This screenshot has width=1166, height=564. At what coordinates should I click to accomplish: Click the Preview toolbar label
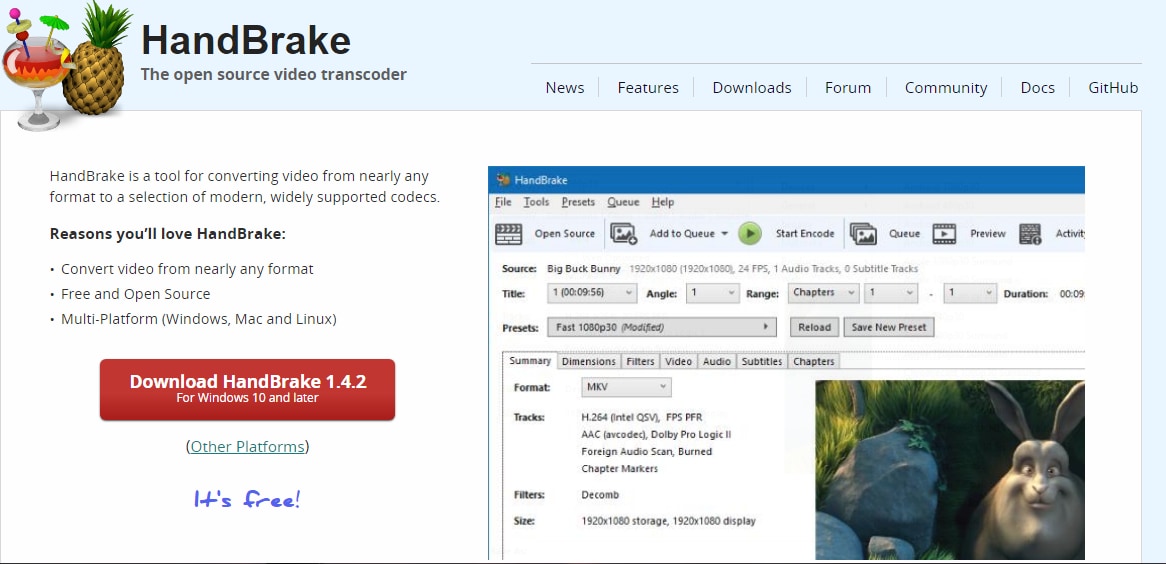988,234
